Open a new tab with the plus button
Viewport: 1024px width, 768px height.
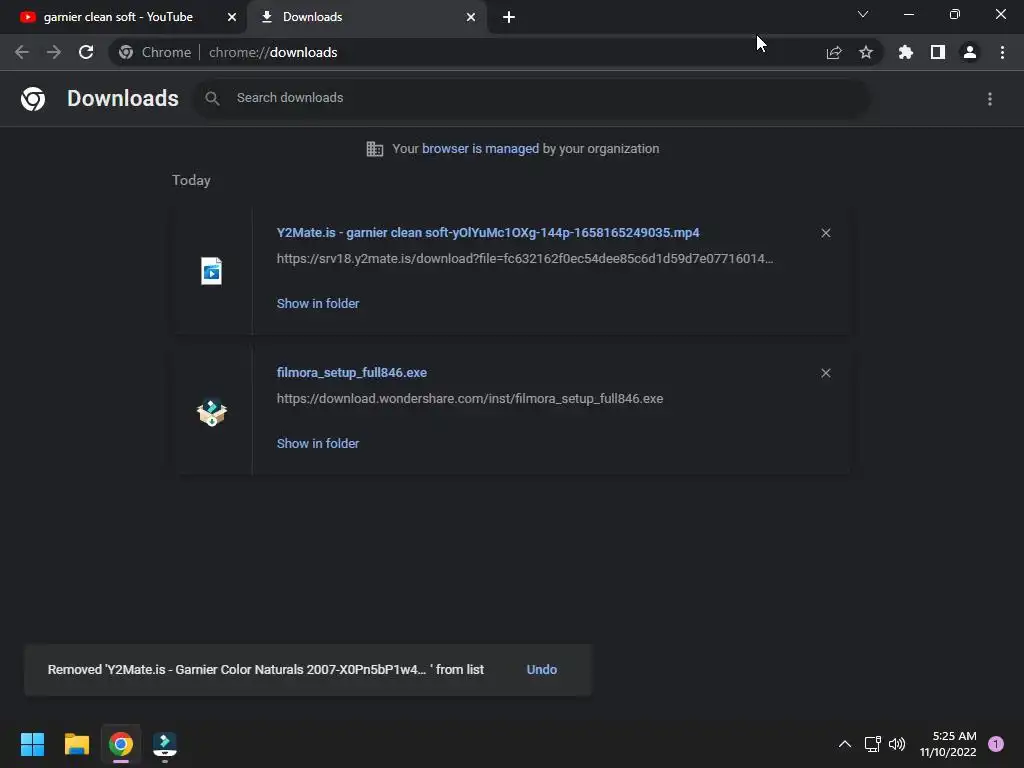pyautogui.click(x=509, y=17)
